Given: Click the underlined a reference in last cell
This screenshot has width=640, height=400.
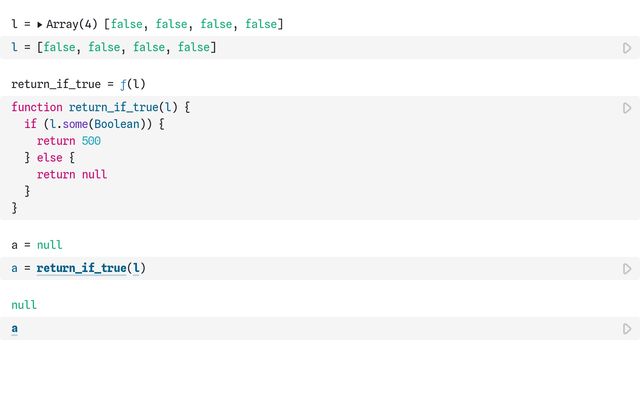Looking at the screenshot, I should pos(15,328).
